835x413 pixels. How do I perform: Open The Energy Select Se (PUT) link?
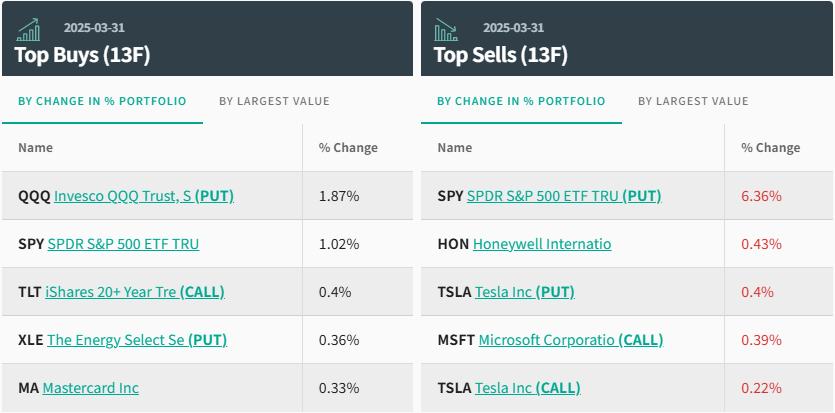(137, 340)
